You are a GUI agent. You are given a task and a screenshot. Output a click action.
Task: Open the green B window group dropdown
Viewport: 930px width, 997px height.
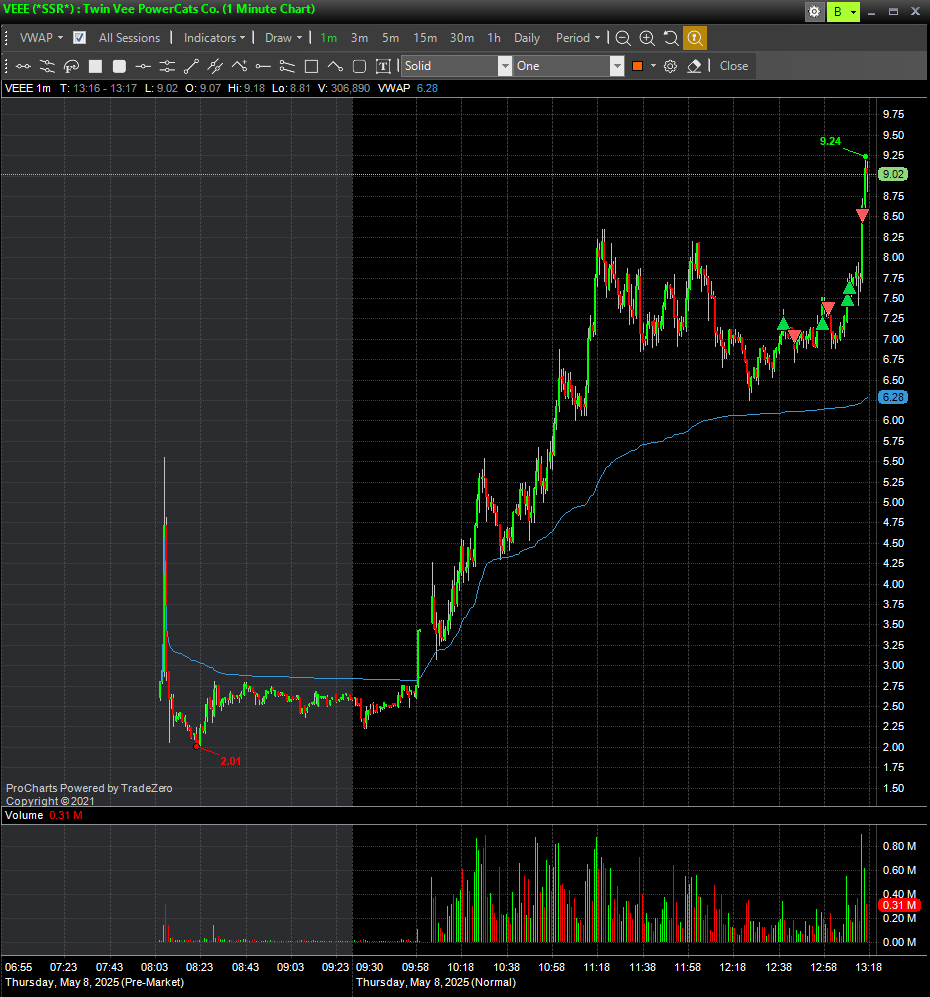(x=843, y=11)
